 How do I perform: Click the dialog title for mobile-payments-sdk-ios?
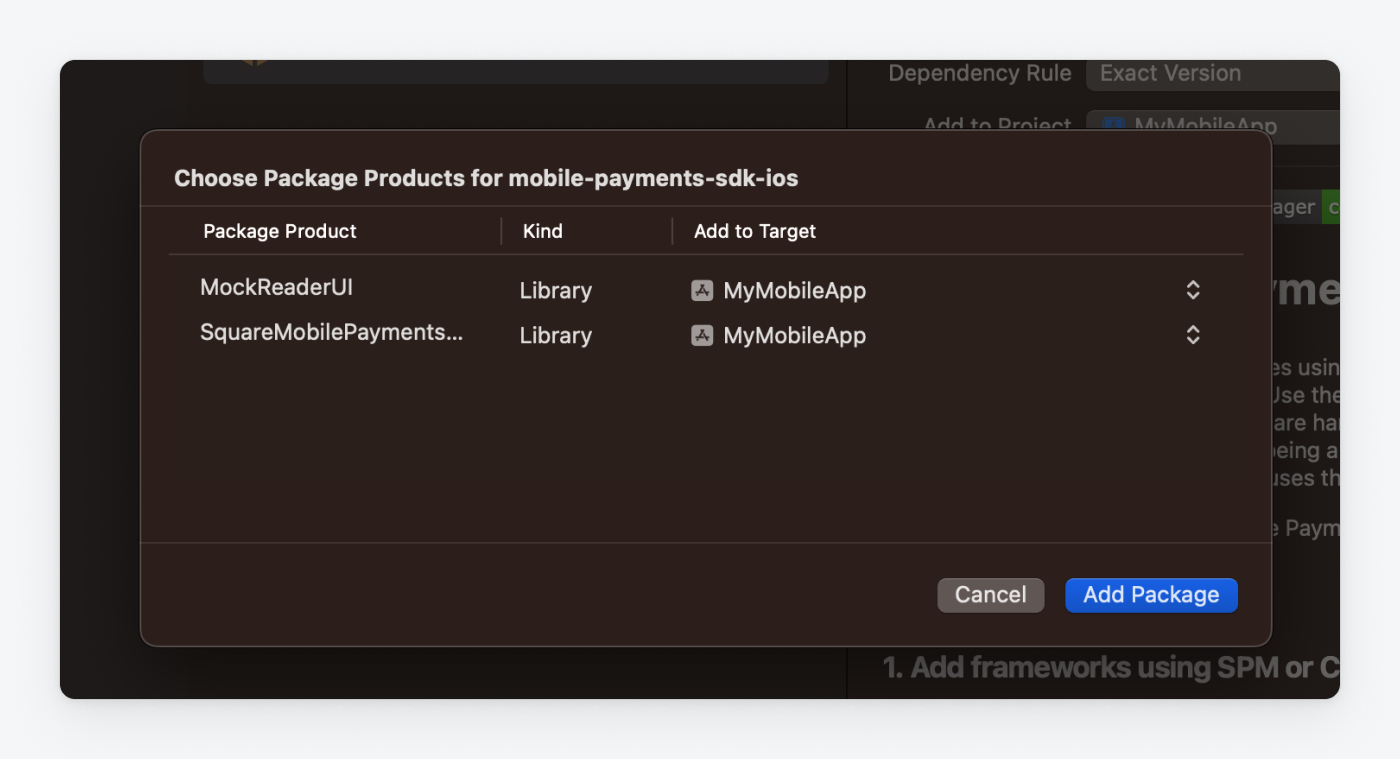click(x=486, y=179)
